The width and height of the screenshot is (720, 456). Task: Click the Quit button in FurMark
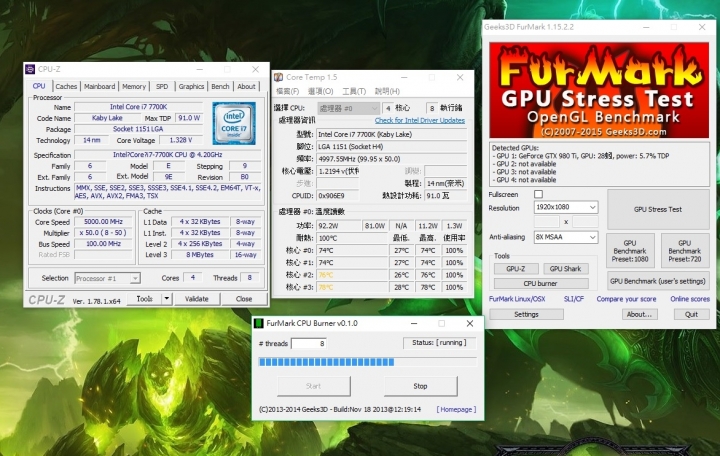pyautogui.click(x=691, y=314)
